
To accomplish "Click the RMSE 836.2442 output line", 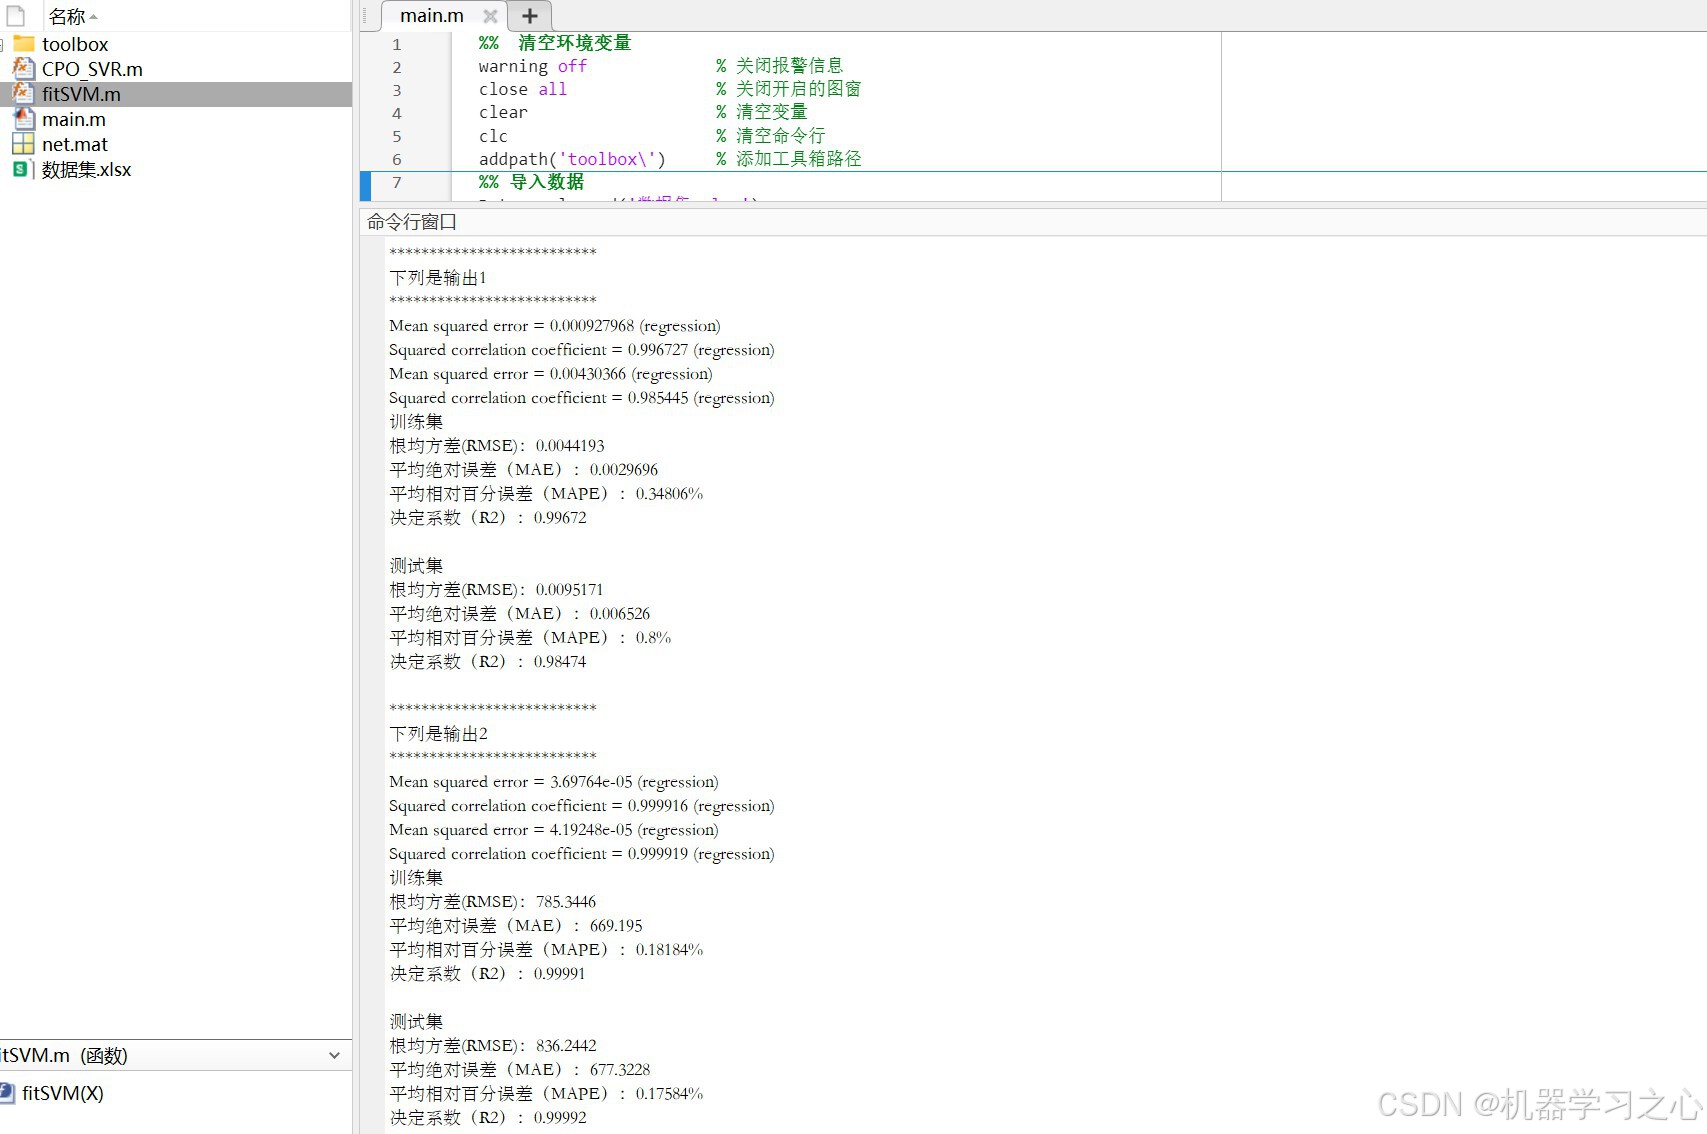I will pos(493,1045).
